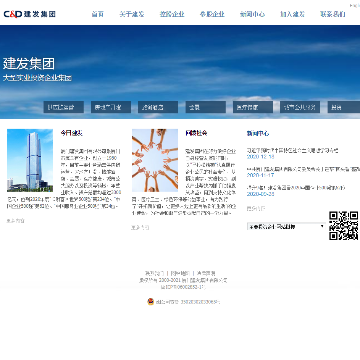This screenshot has width=360, height=360.
Task: Click the skyscraper building thumbnail
Action: (x=30, y=160)
